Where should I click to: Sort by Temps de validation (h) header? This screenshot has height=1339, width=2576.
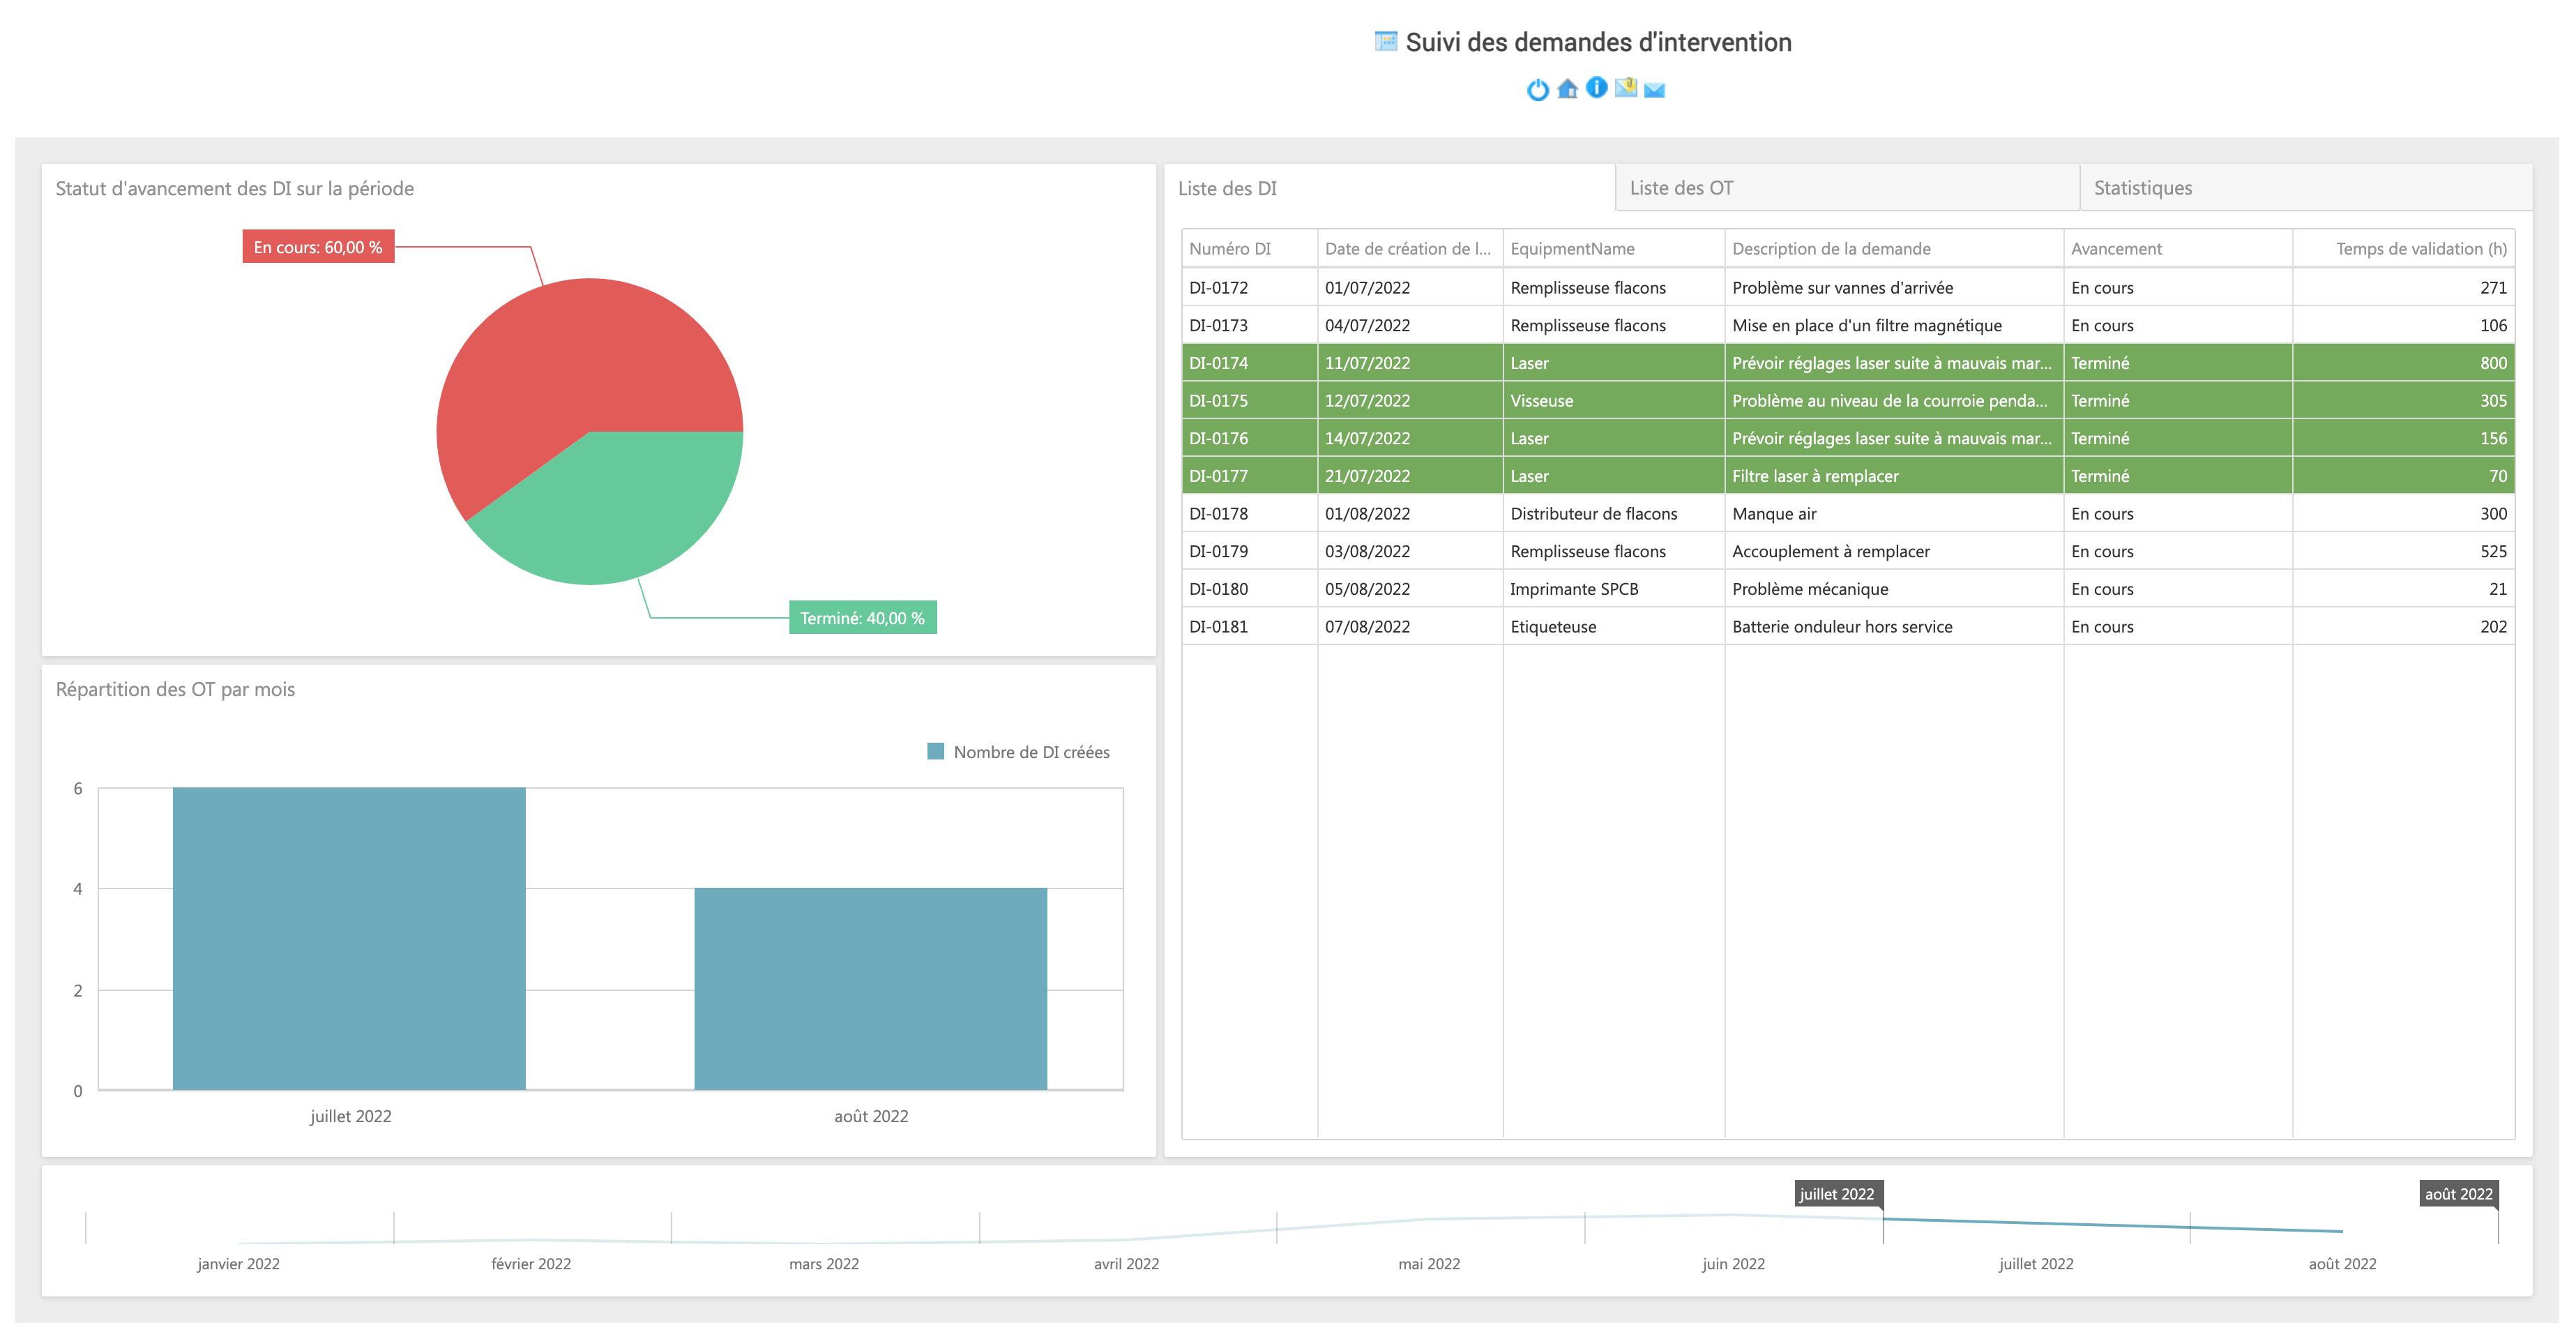[2403, 249]
